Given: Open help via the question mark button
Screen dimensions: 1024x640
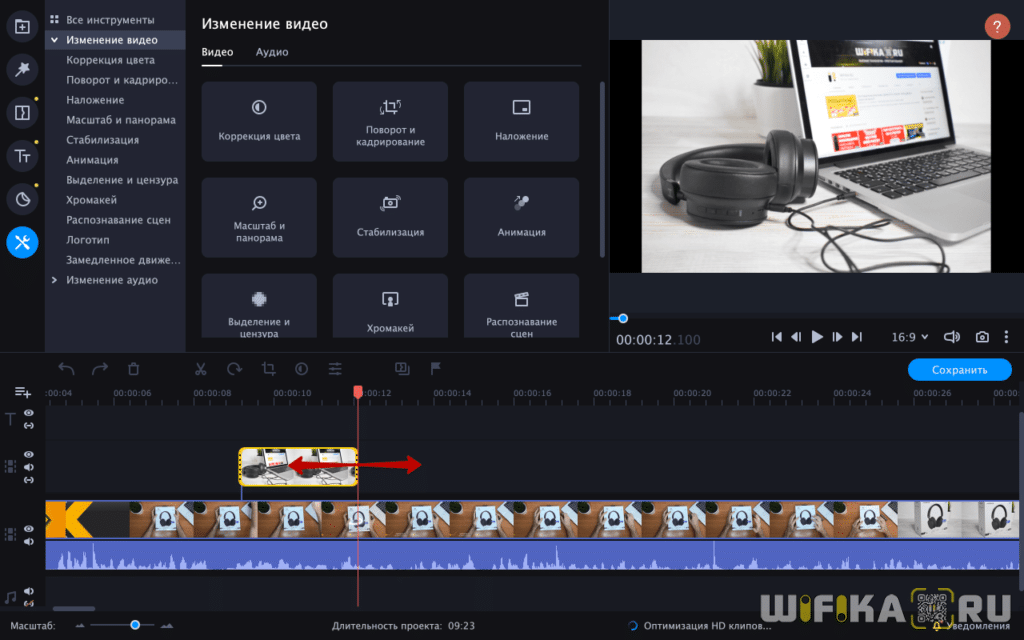Looking at the screenshot, I should [x=997, y=26].
